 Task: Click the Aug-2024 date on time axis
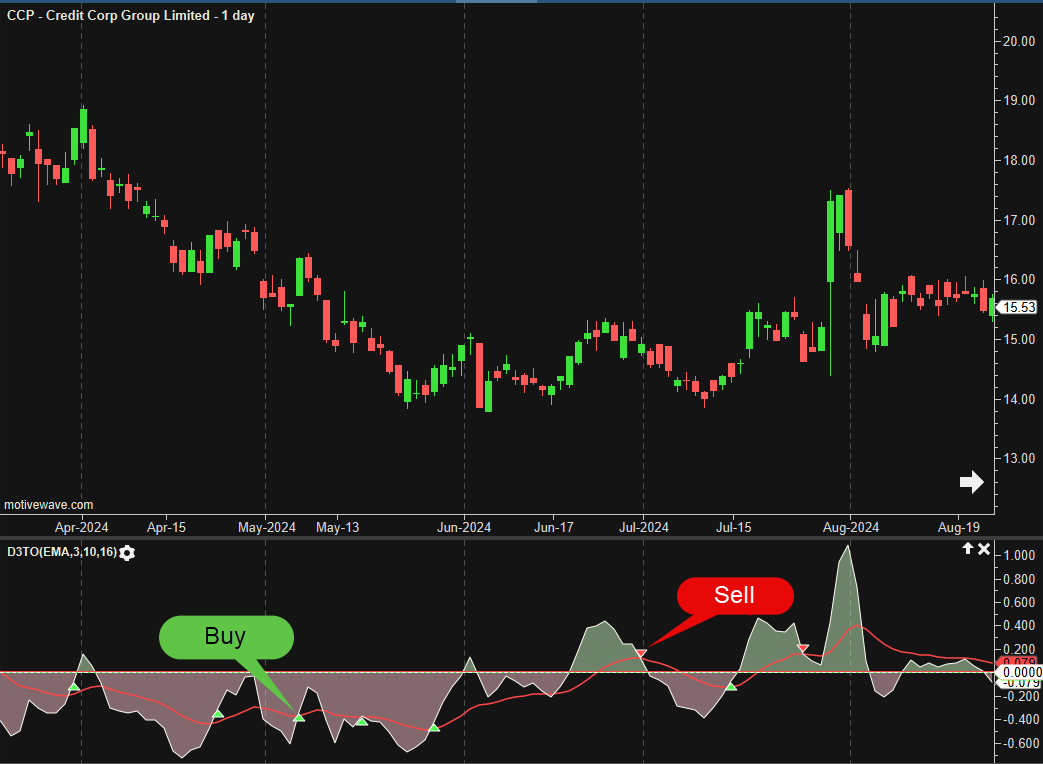[x=849, y=526]
